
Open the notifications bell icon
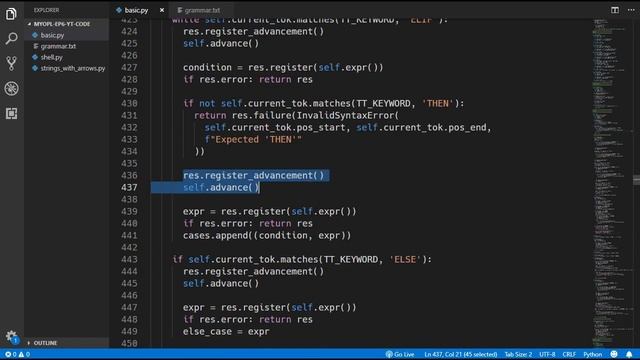[629, 354]
